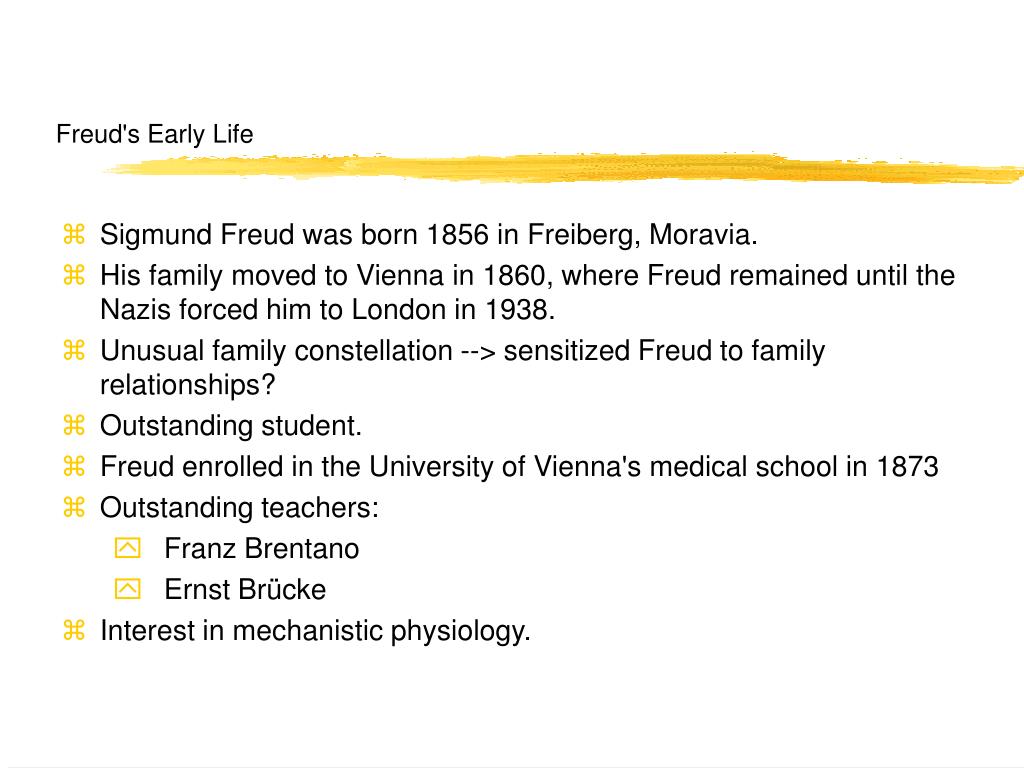
Task: Click the year 1873 at line end
Action: pos(907,467)
